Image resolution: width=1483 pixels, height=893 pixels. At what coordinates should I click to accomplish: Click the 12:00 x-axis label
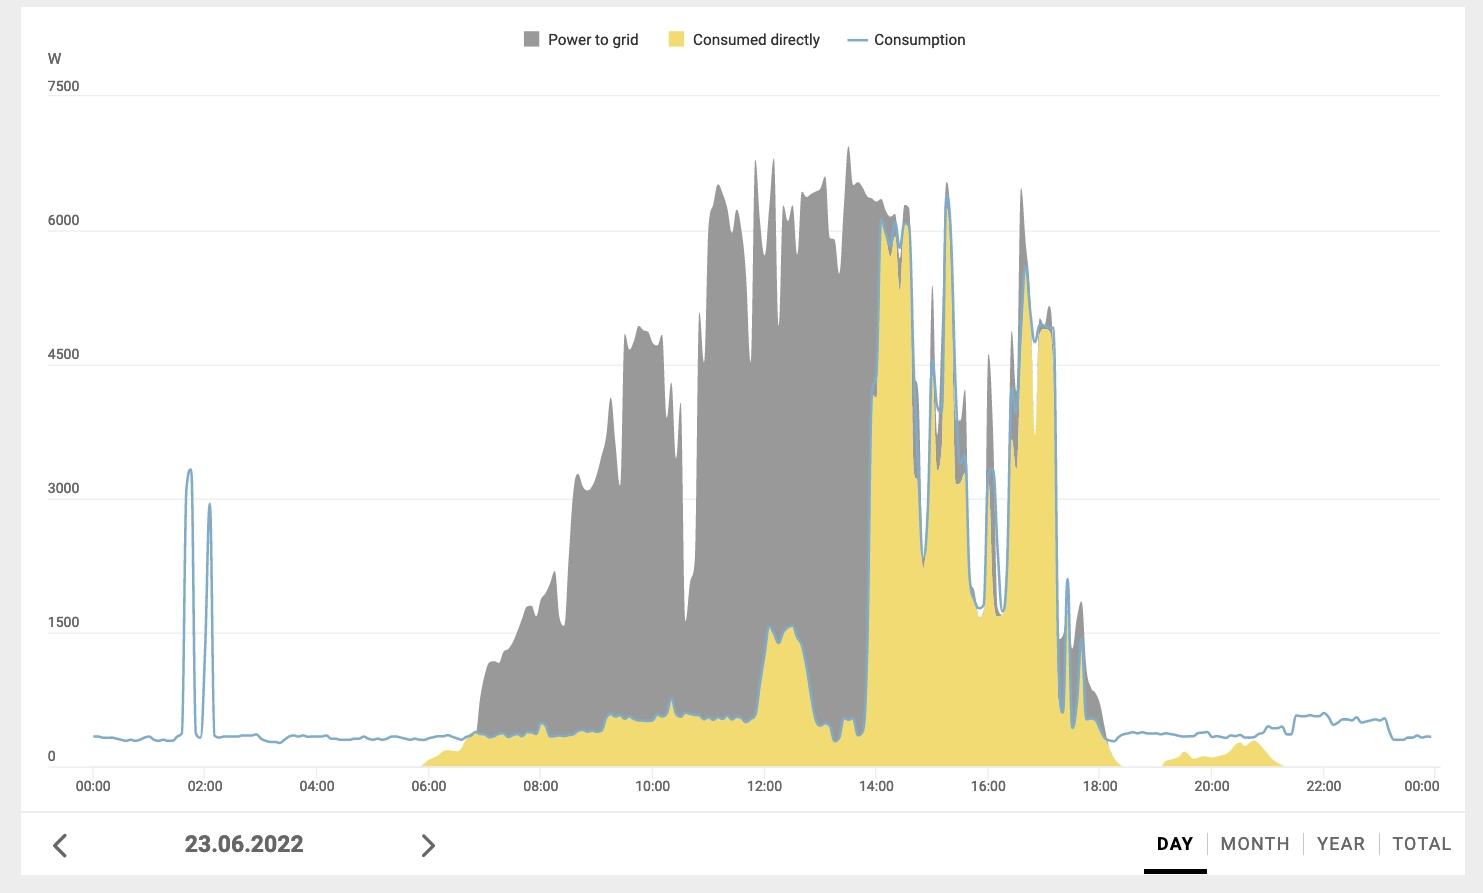tap(764, 787)
